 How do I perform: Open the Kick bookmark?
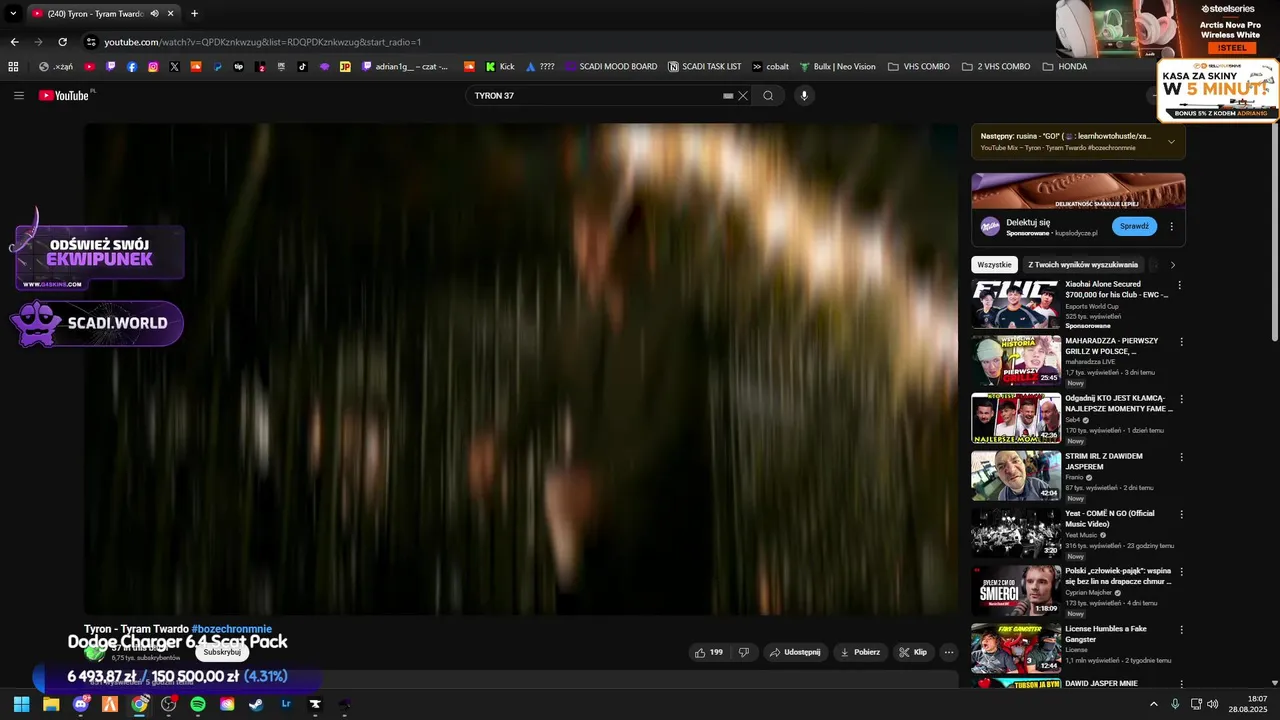(500, 67)
